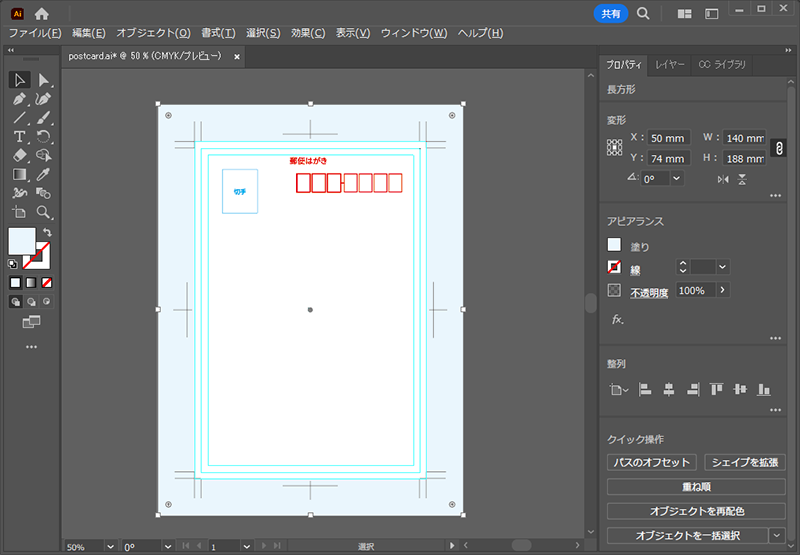The height and width of the screenshot is (555, 800).
Task: Click the 塗り fill color swatch in Appearance
Action: click(614, 245)
